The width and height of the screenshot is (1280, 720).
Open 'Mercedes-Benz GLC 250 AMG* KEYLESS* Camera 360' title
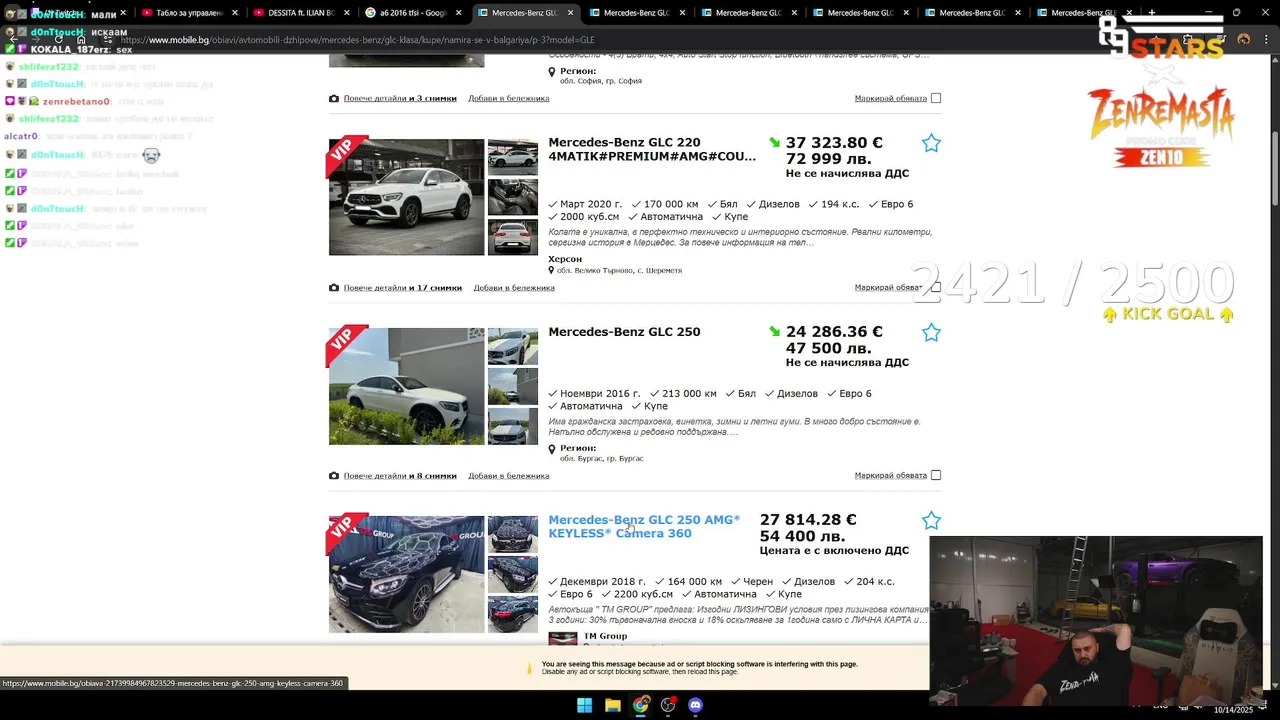(x=644, y=526)
